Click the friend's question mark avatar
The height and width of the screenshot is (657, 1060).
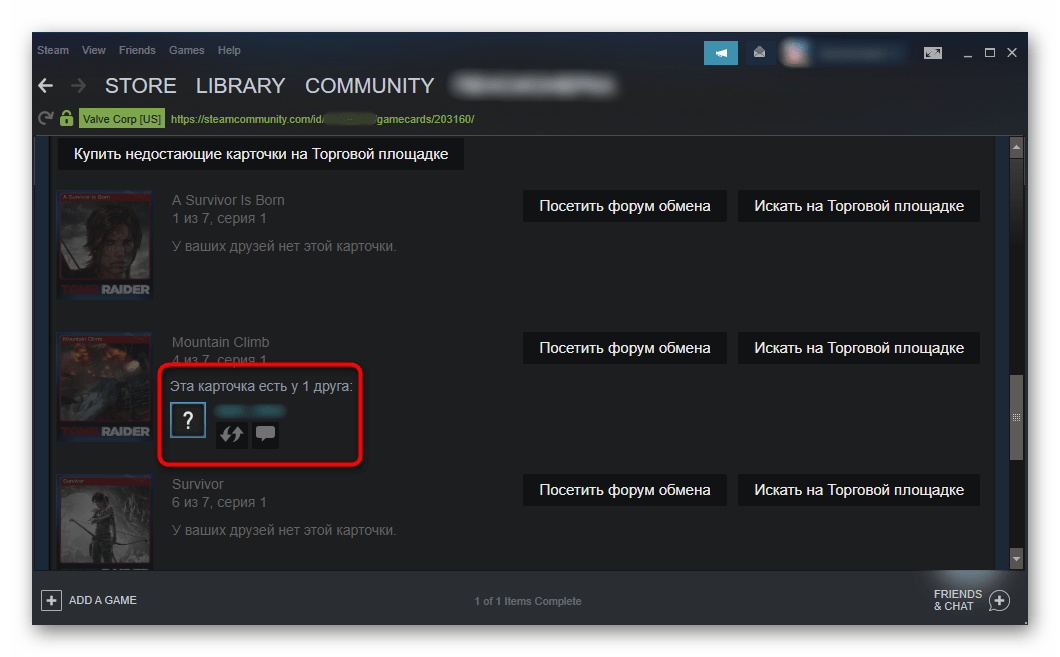coord(188,420)
